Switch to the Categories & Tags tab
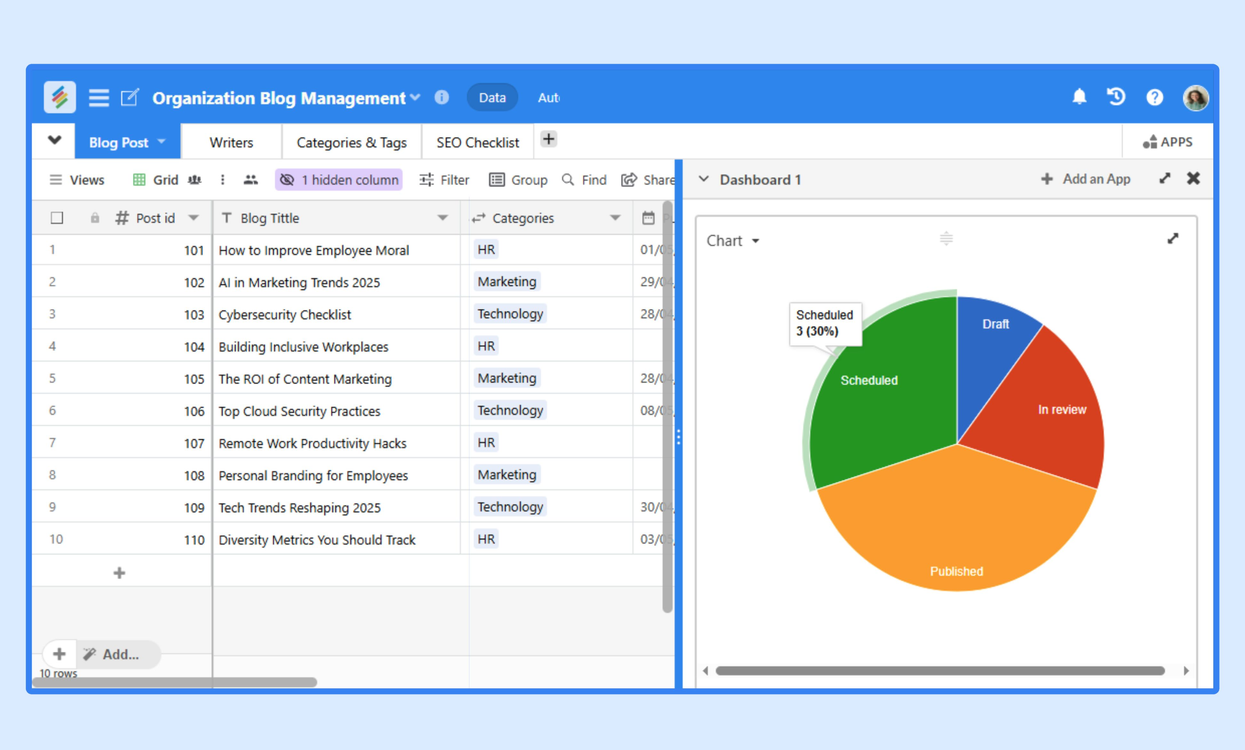Screen dimensions: 1245x750 coord(352,142)
